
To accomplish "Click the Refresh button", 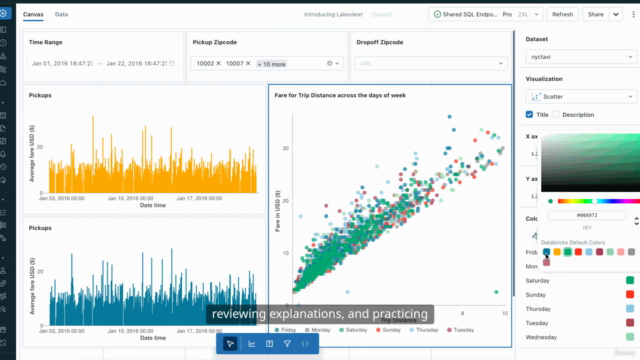I will pyautogui.click(x=562, y=14).
